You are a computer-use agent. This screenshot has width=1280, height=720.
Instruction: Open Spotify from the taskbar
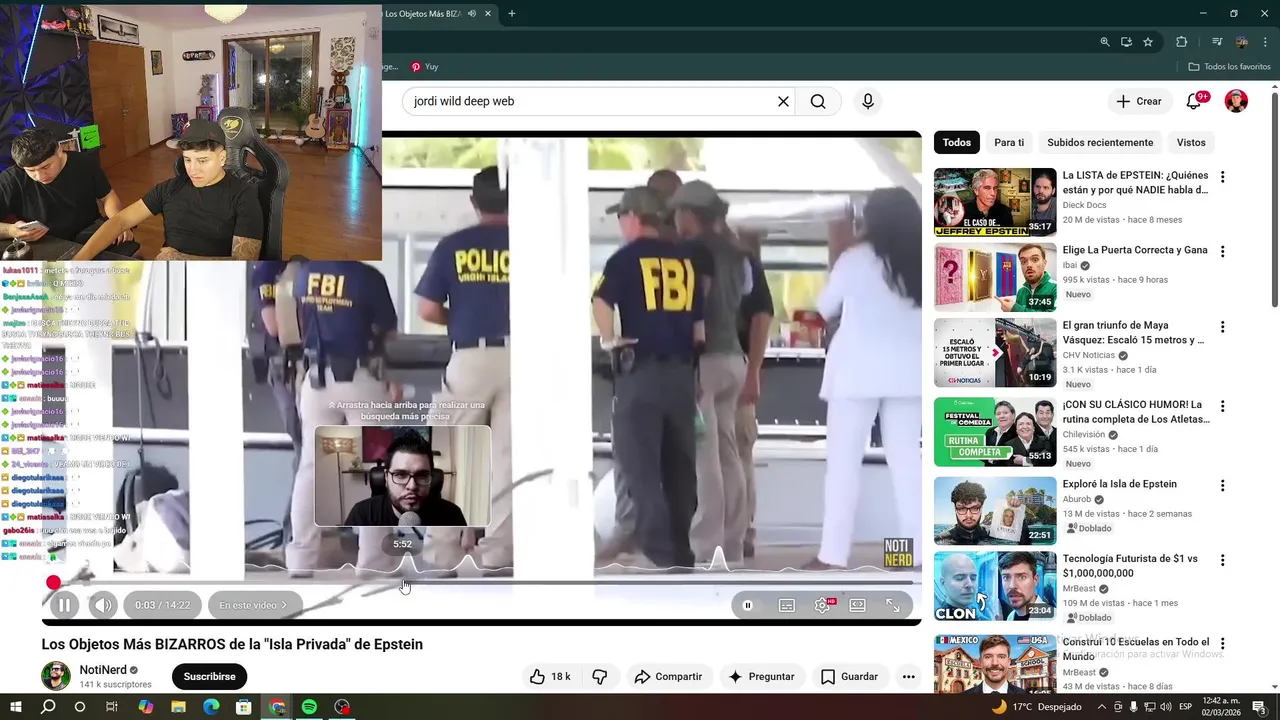[x=309, y=707]
